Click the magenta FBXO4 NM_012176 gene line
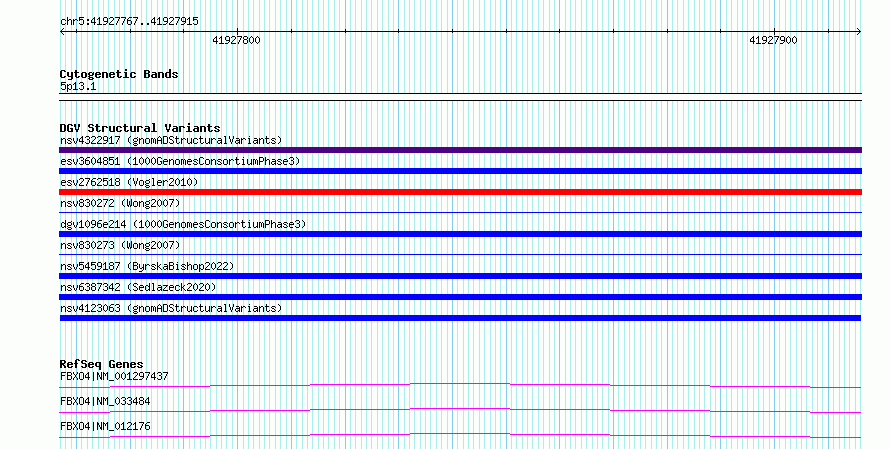The image size is (890, 449). tap(460, 435)
